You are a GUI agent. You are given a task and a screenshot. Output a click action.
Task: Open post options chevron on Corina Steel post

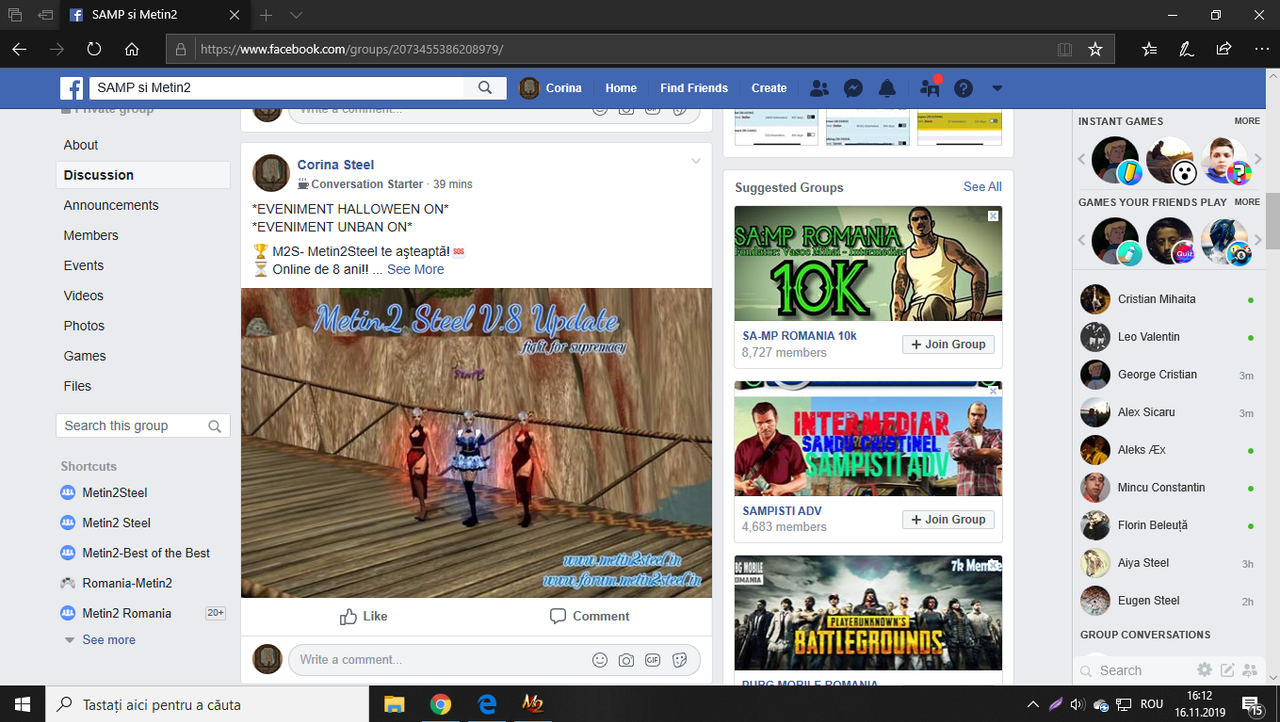click(x=696, y=161)
